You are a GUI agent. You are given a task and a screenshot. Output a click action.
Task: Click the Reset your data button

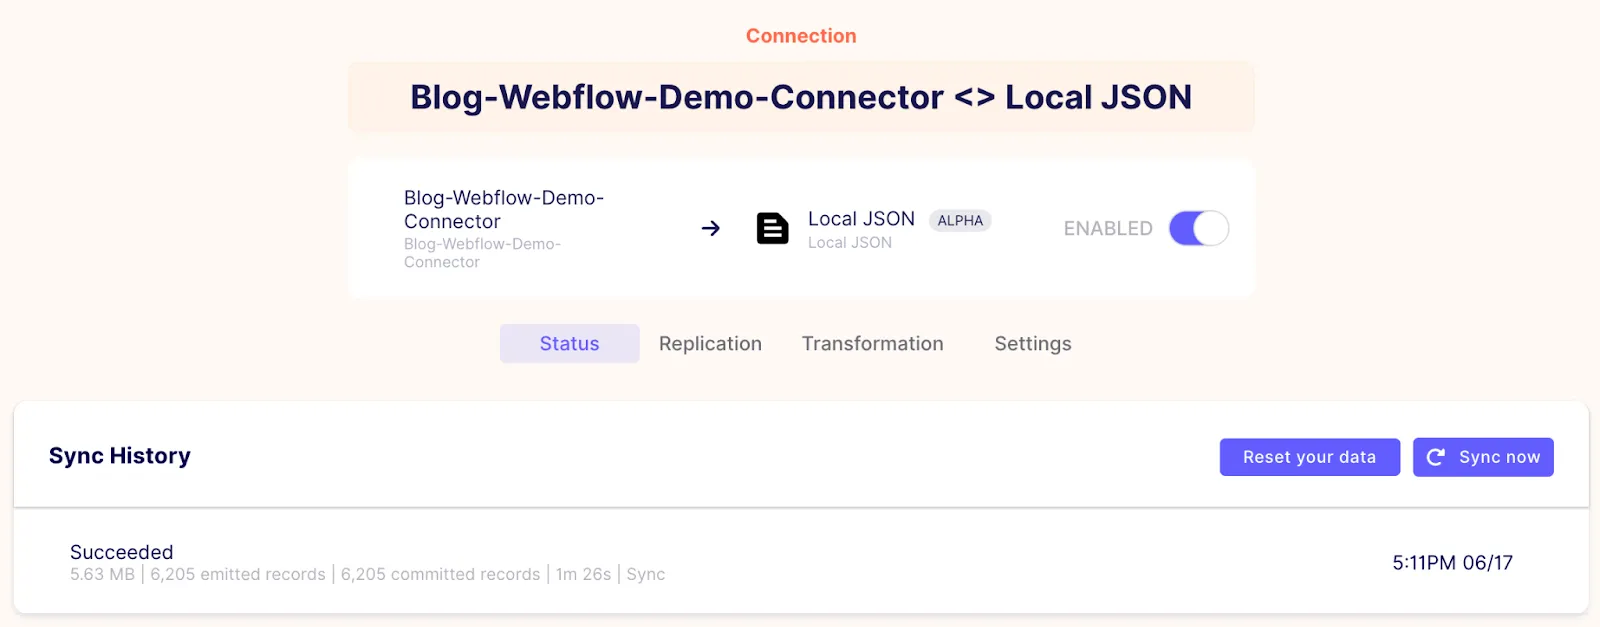pos(1310,457)
